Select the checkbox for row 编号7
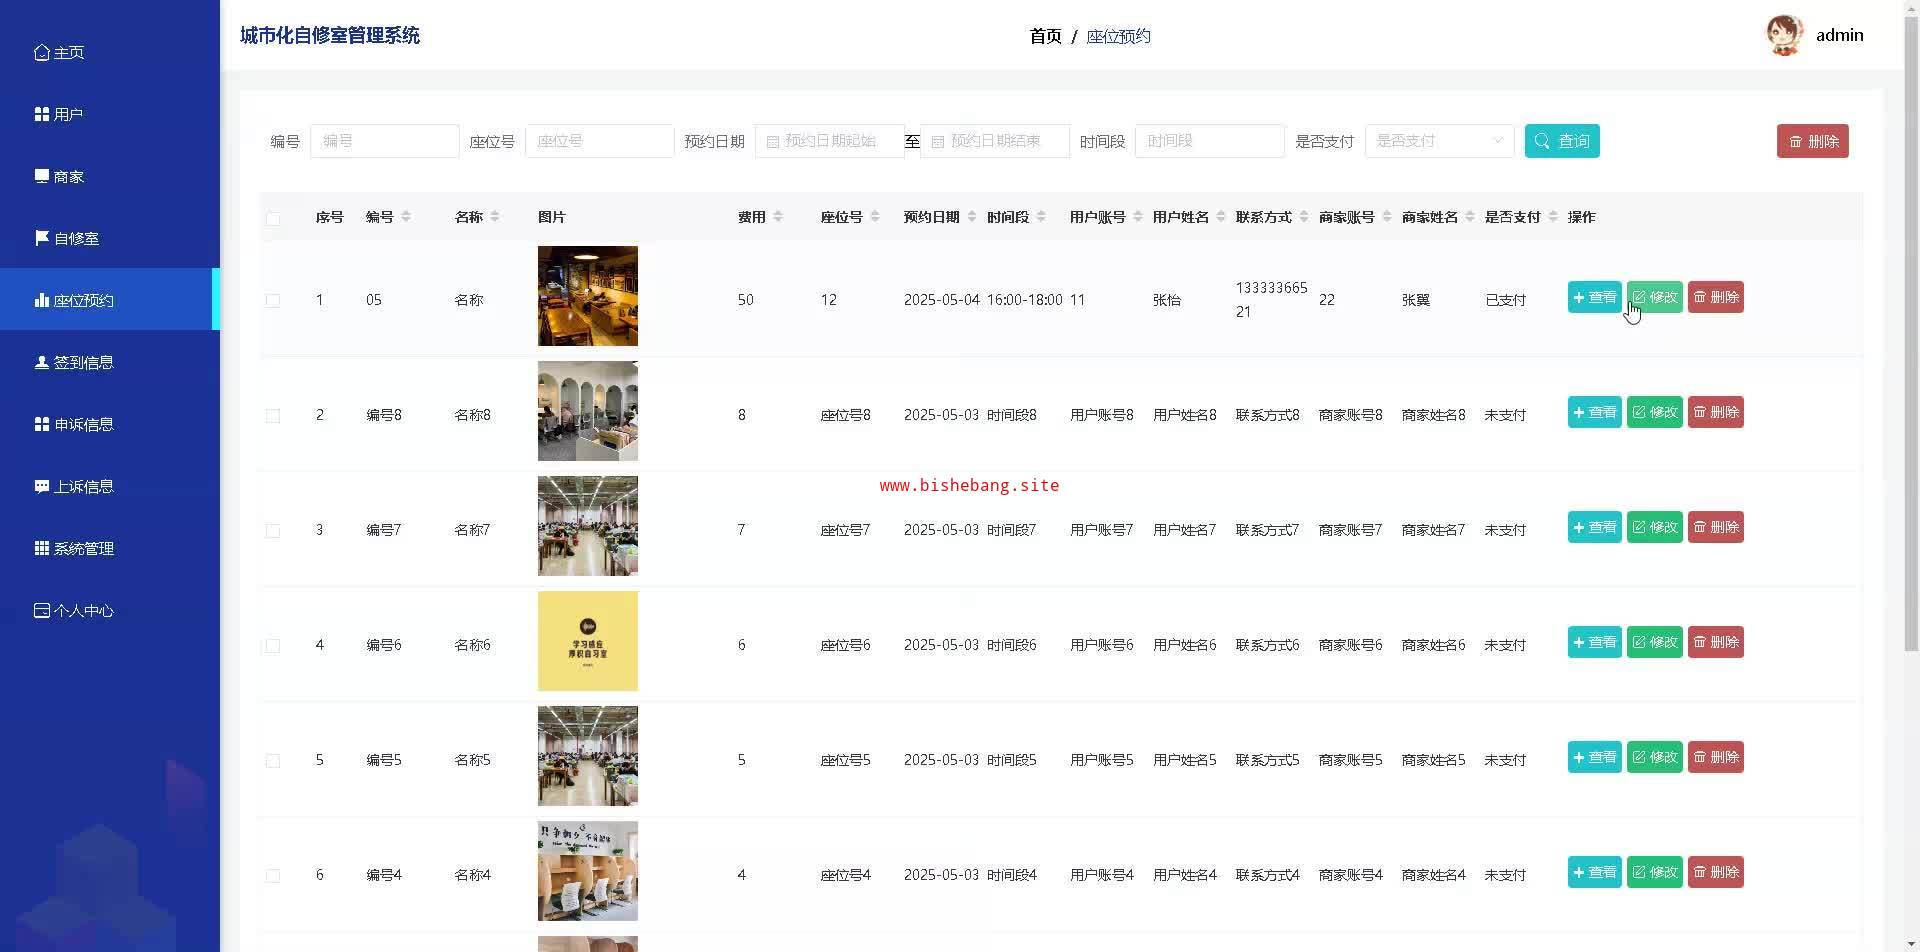The height and width of the screenshot is (952, 1920). pyautogui.click(x=273, y=530)
